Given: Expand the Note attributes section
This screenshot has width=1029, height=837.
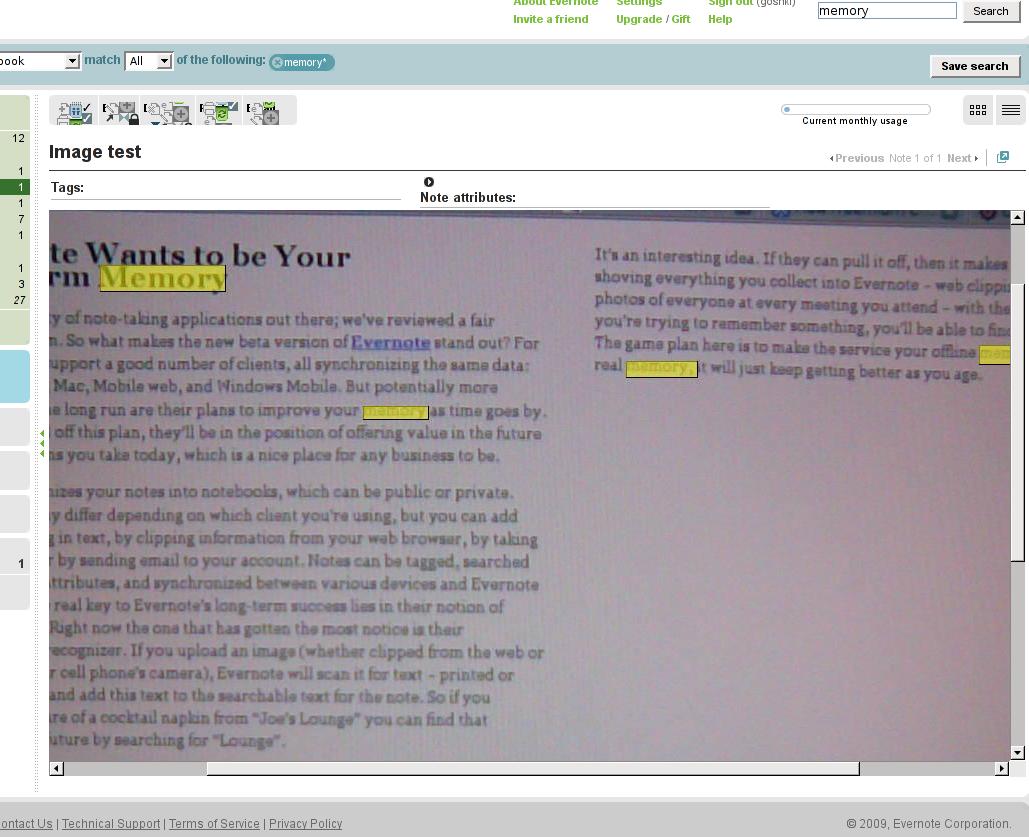Looking at the screenshot, I should [x=429, y=182].
